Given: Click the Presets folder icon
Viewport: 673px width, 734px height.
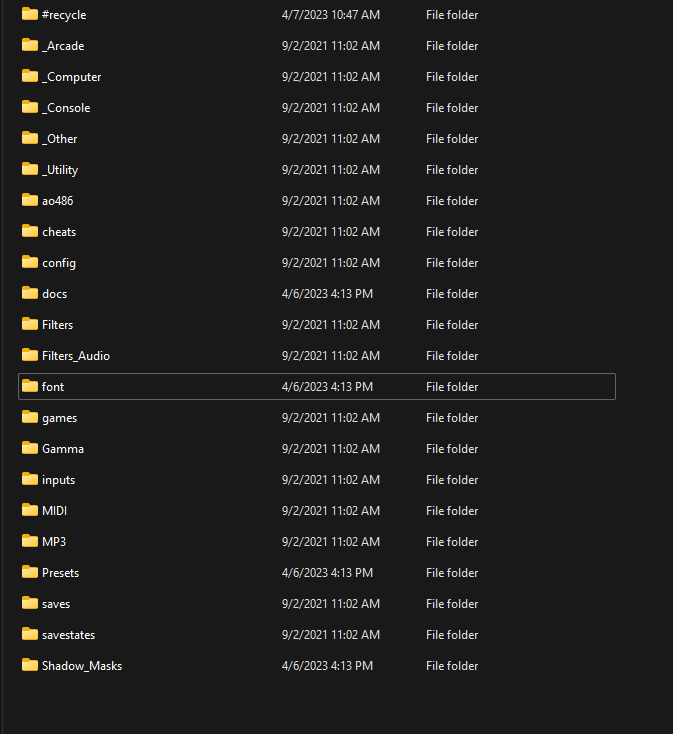Looking at the screenshot, I should coord(30,572).
